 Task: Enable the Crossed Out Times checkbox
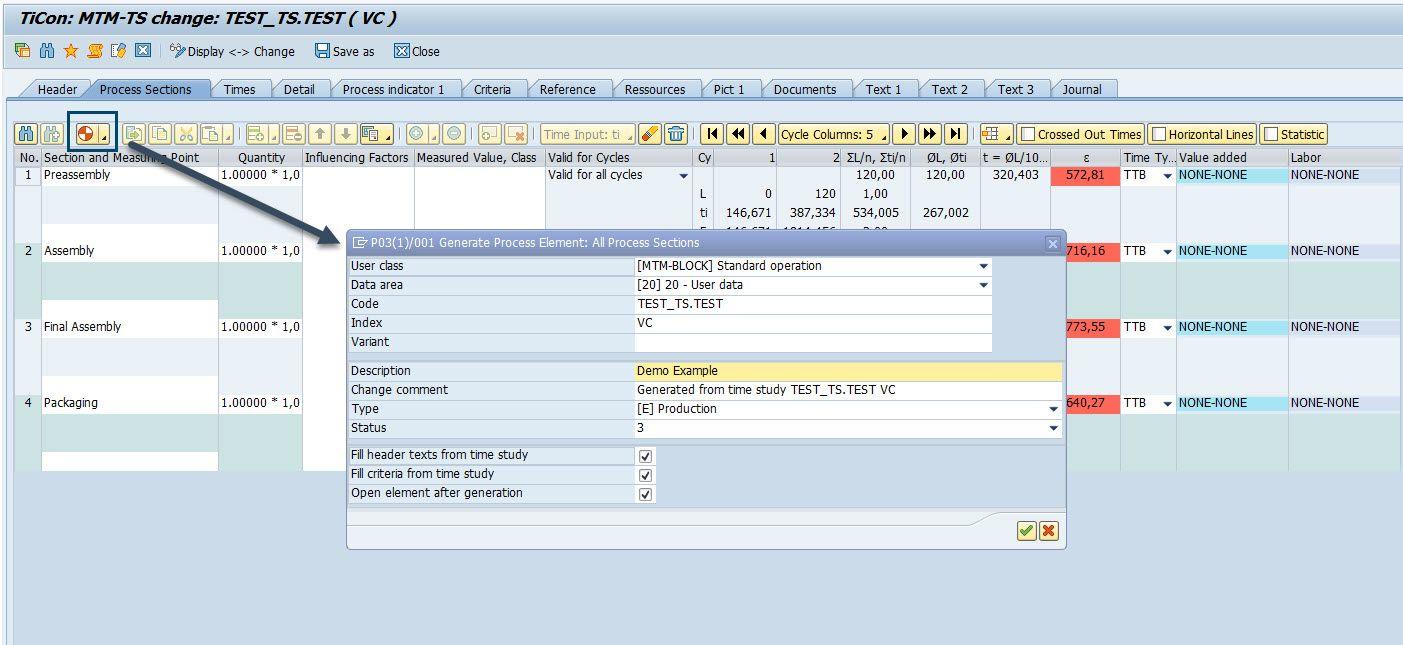click(x=1028, y=135)
